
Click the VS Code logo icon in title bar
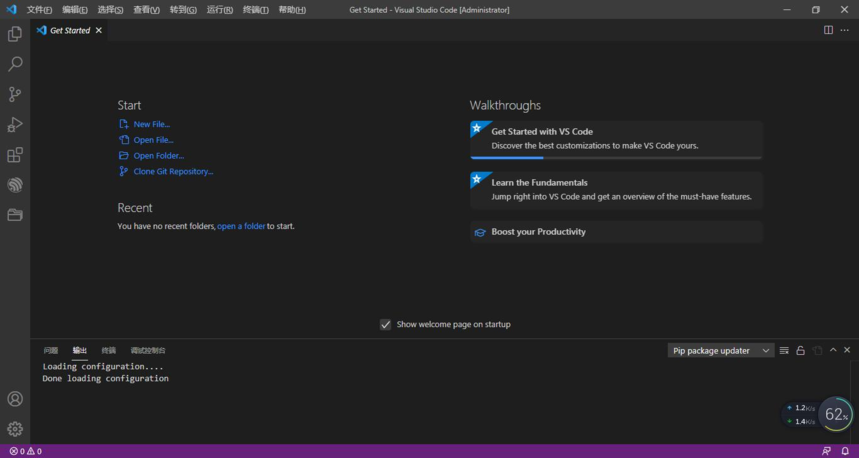click(x=11, y=9)
